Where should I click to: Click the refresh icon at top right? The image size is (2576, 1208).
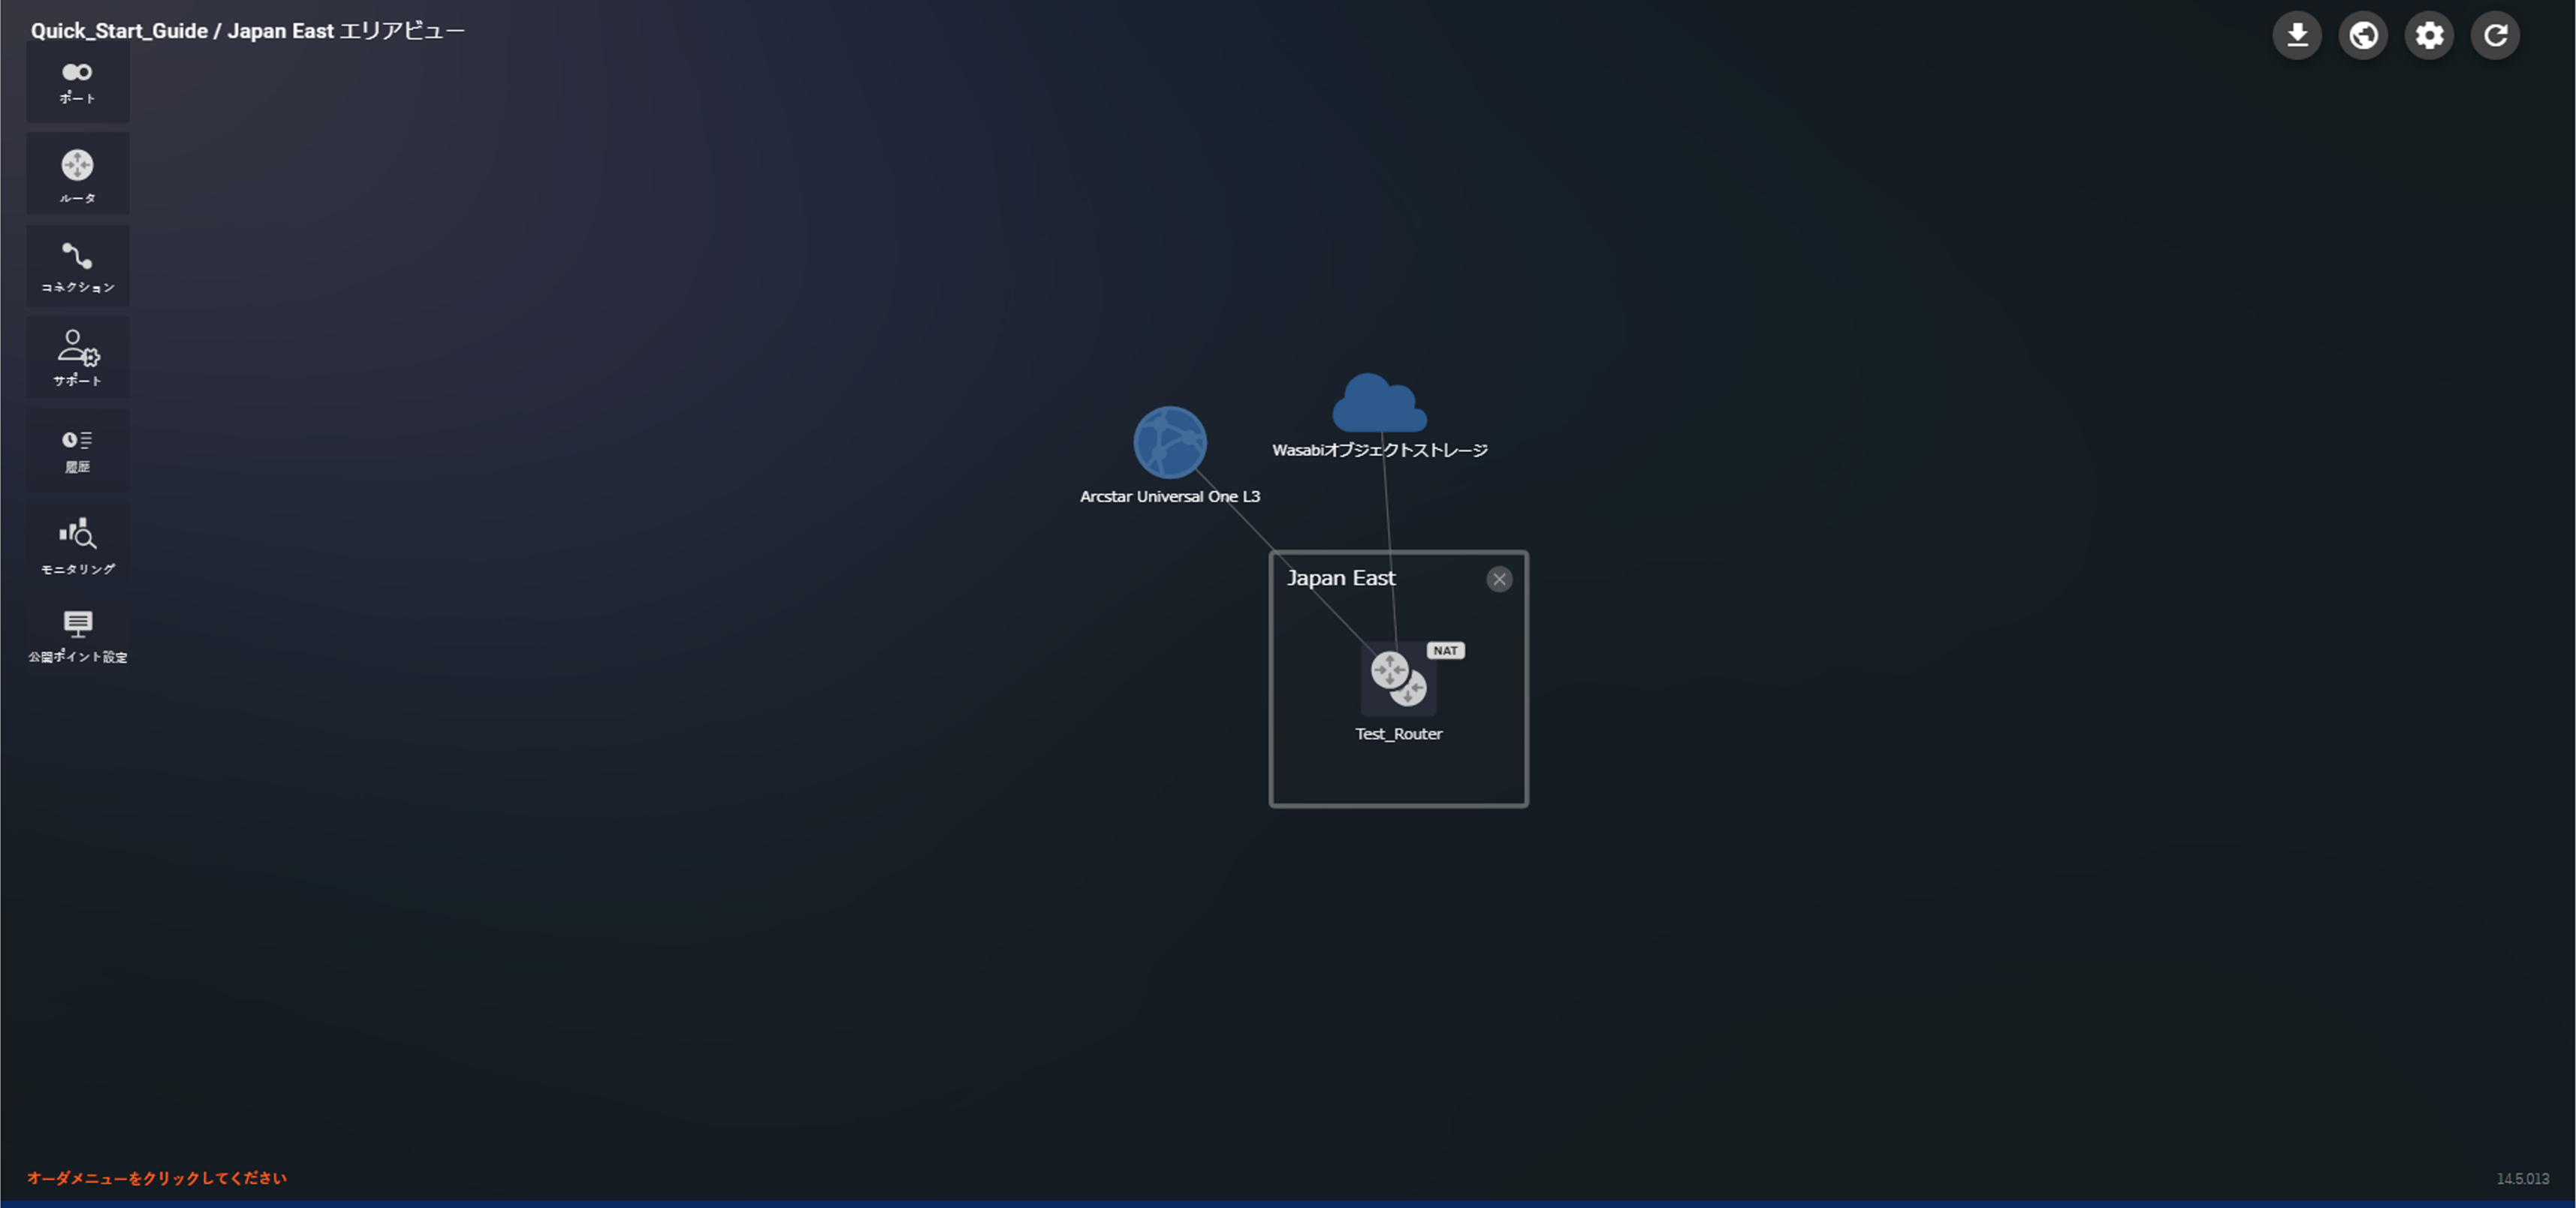click(2495, 35)
